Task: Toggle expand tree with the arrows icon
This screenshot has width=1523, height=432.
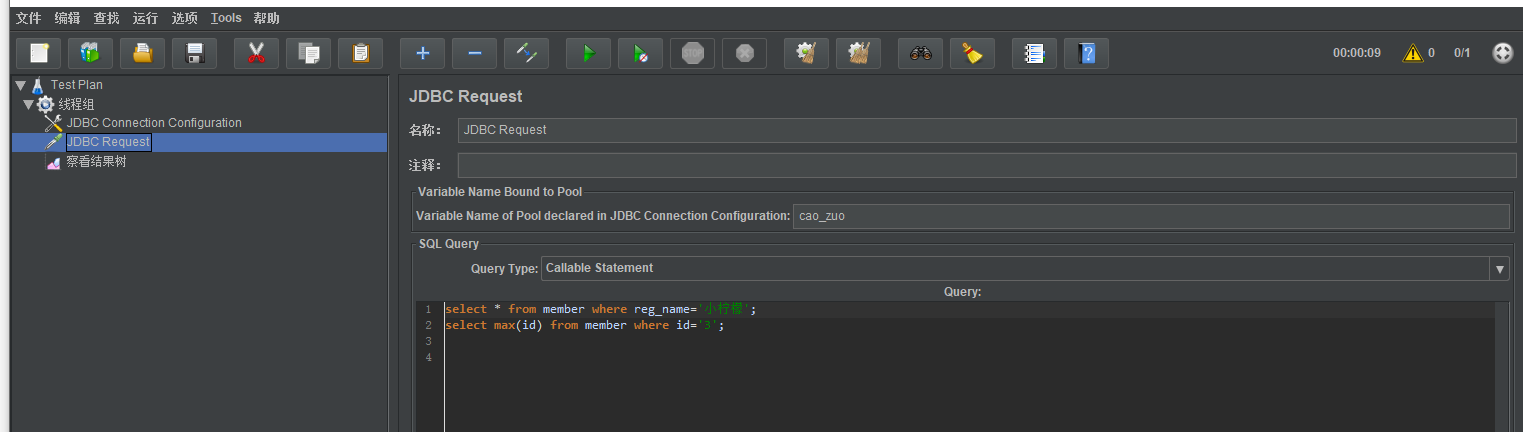Action: [x=527, y=54]
